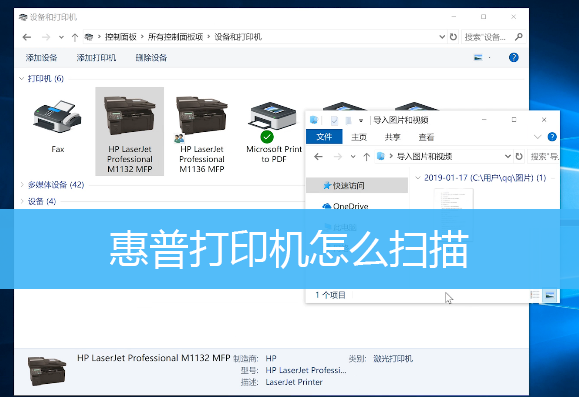This screenshot has width=579, height=397.
Task: Open the change view dropdown in Devices toolbar
Action: click(x=489, y=58)
